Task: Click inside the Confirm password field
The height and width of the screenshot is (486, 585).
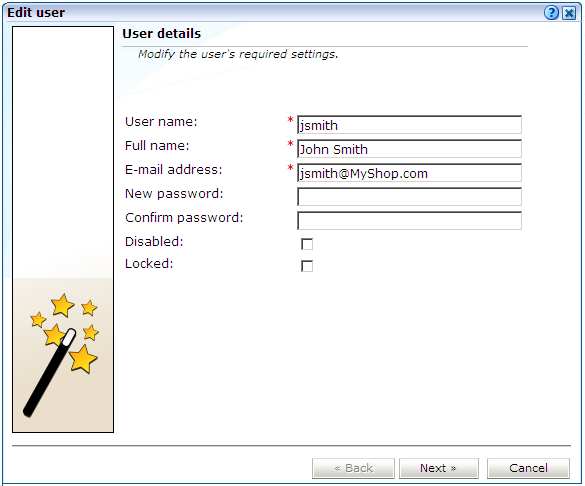Action: [x=409, y=220]
